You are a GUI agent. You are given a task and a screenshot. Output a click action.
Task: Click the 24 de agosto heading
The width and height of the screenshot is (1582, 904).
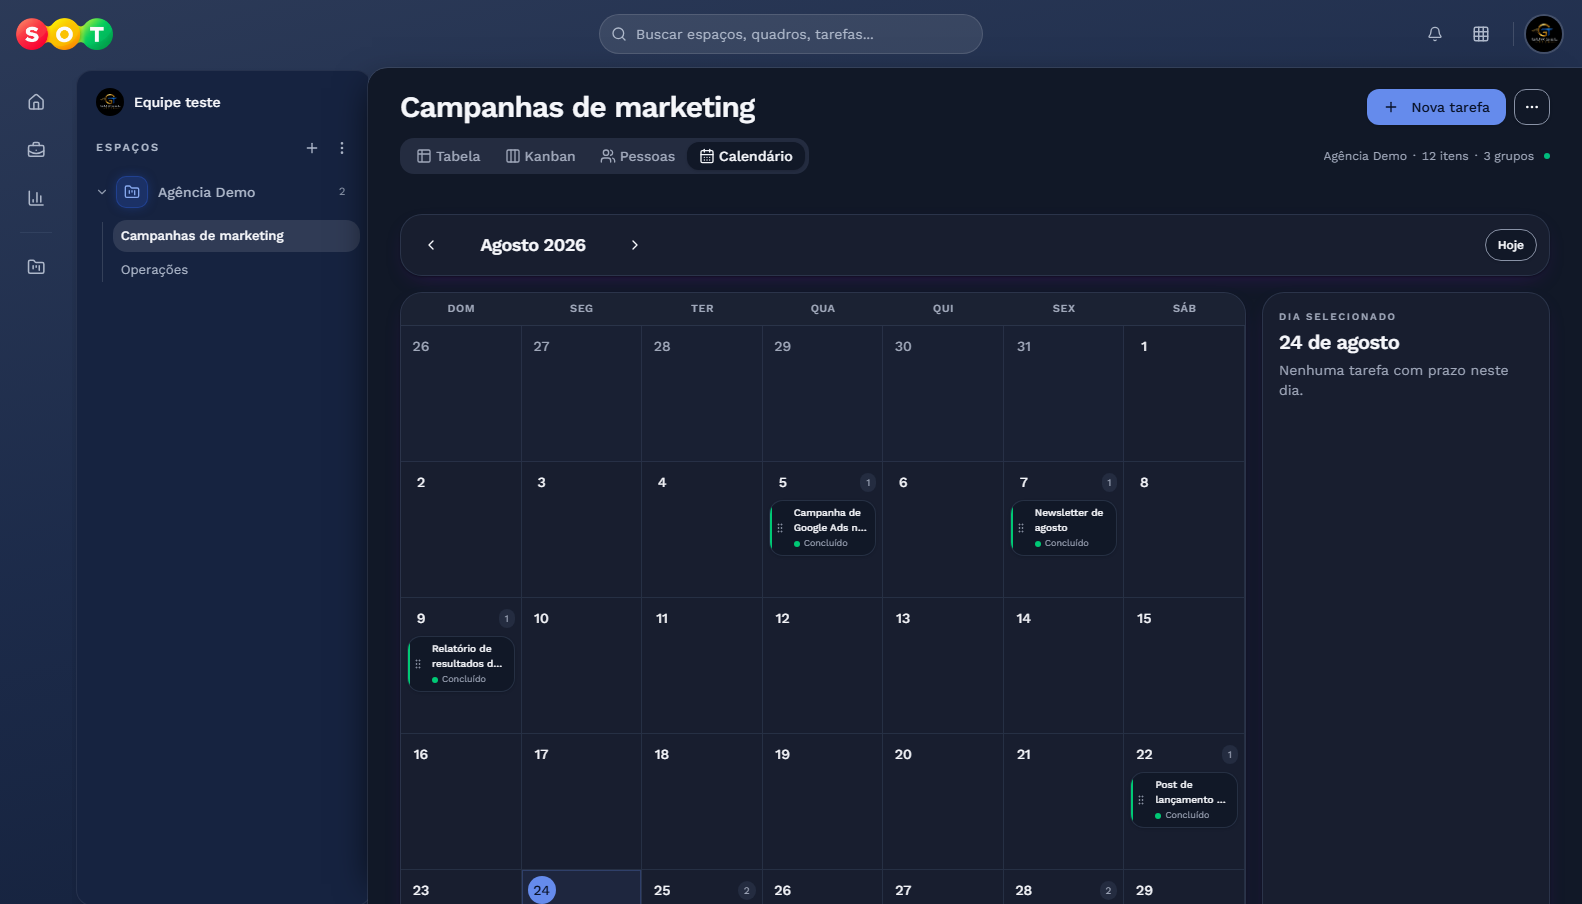point(1339,342)
